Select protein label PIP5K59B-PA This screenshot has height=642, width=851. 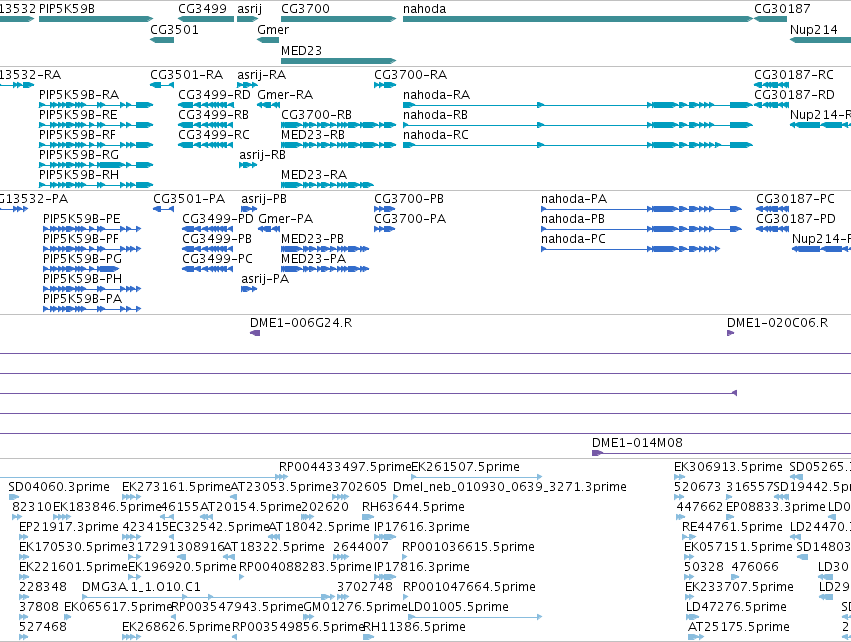tap(82, 299)
